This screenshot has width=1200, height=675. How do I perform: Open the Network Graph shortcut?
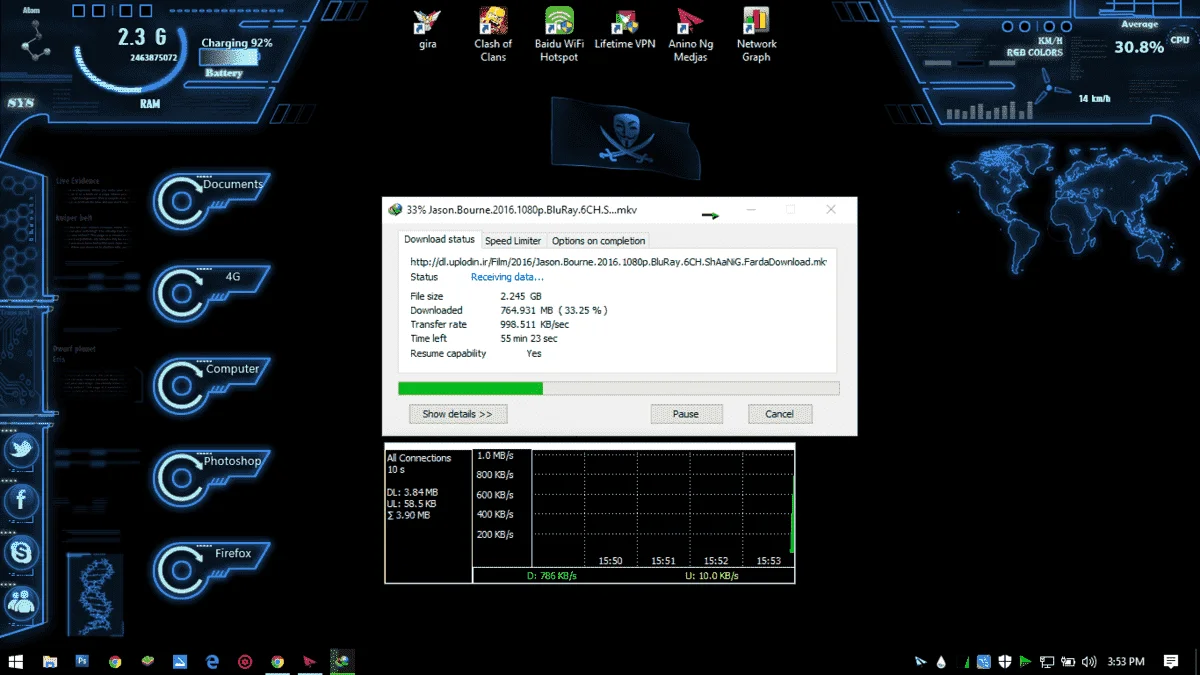pos(756,35)
